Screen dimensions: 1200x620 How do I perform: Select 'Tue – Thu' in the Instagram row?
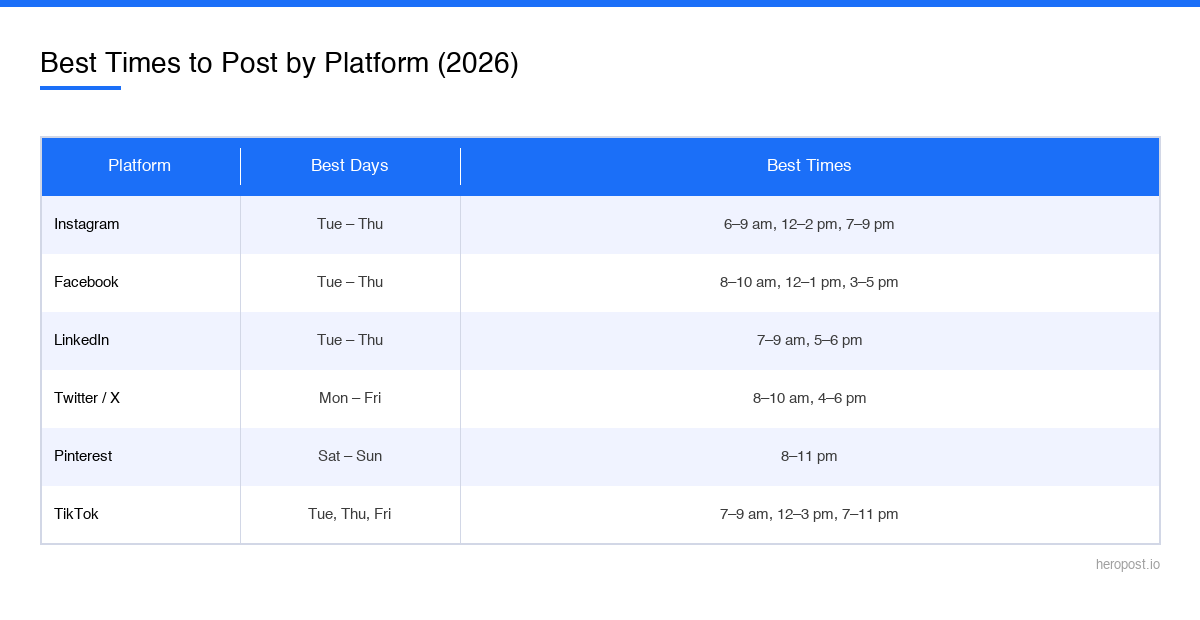point(350,225)
